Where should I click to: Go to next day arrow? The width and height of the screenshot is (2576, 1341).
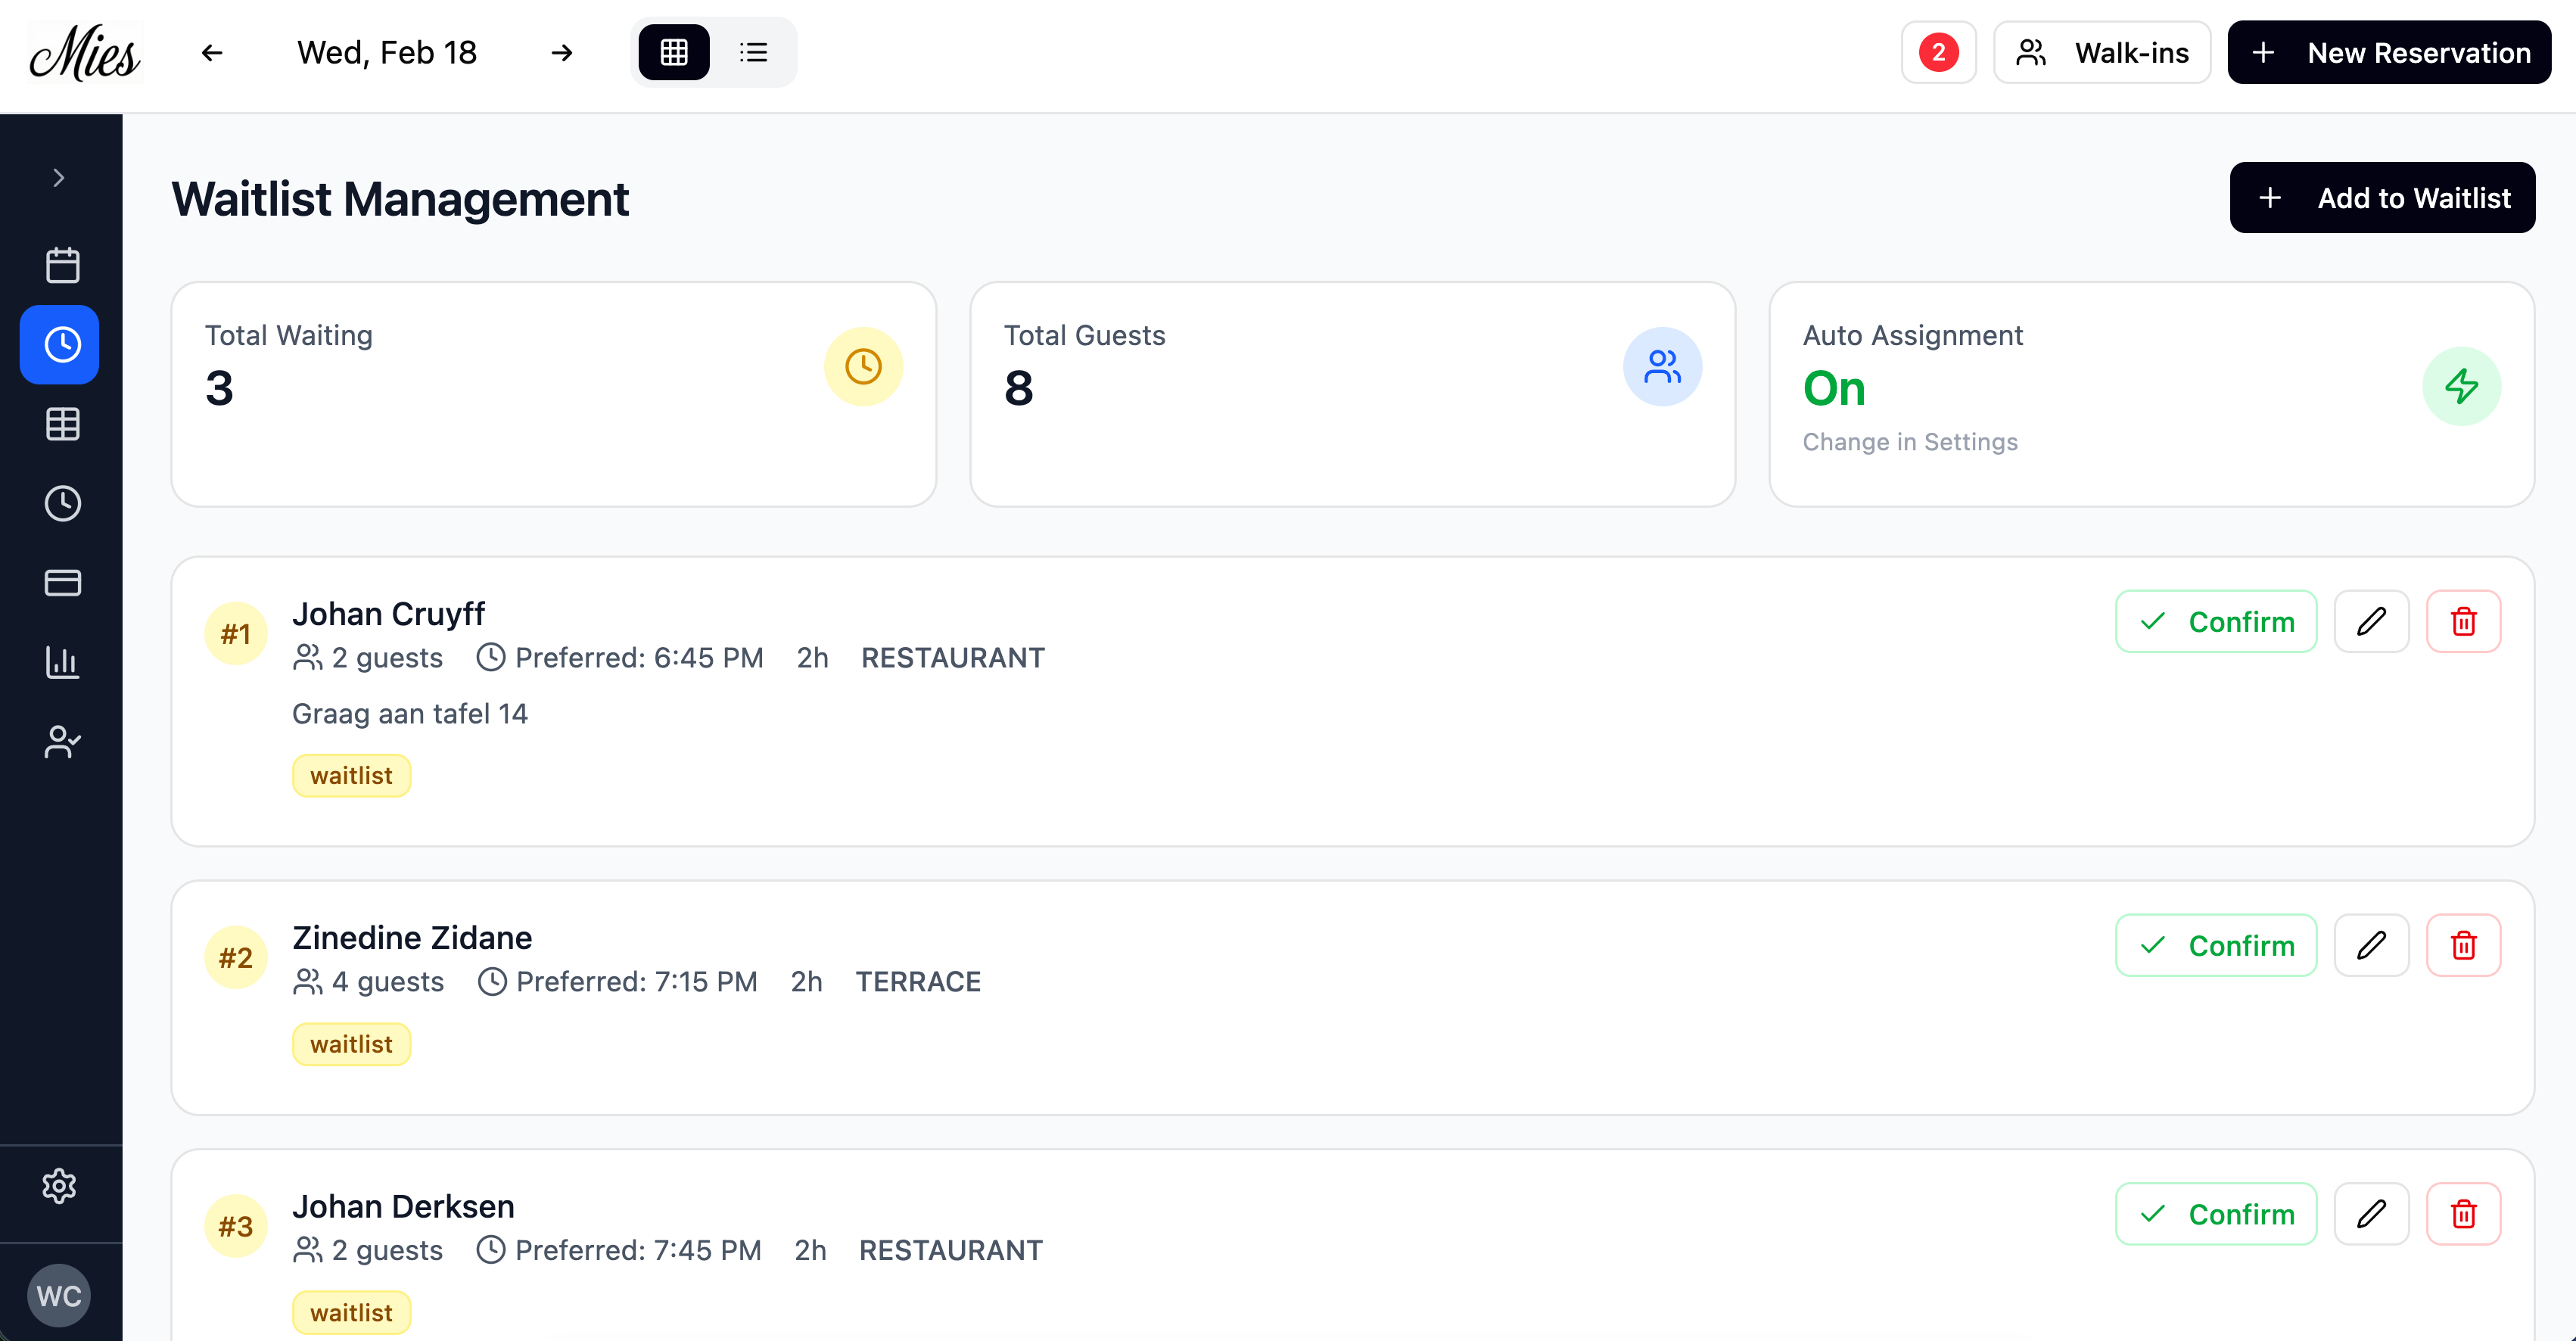[x=562, y=52]
